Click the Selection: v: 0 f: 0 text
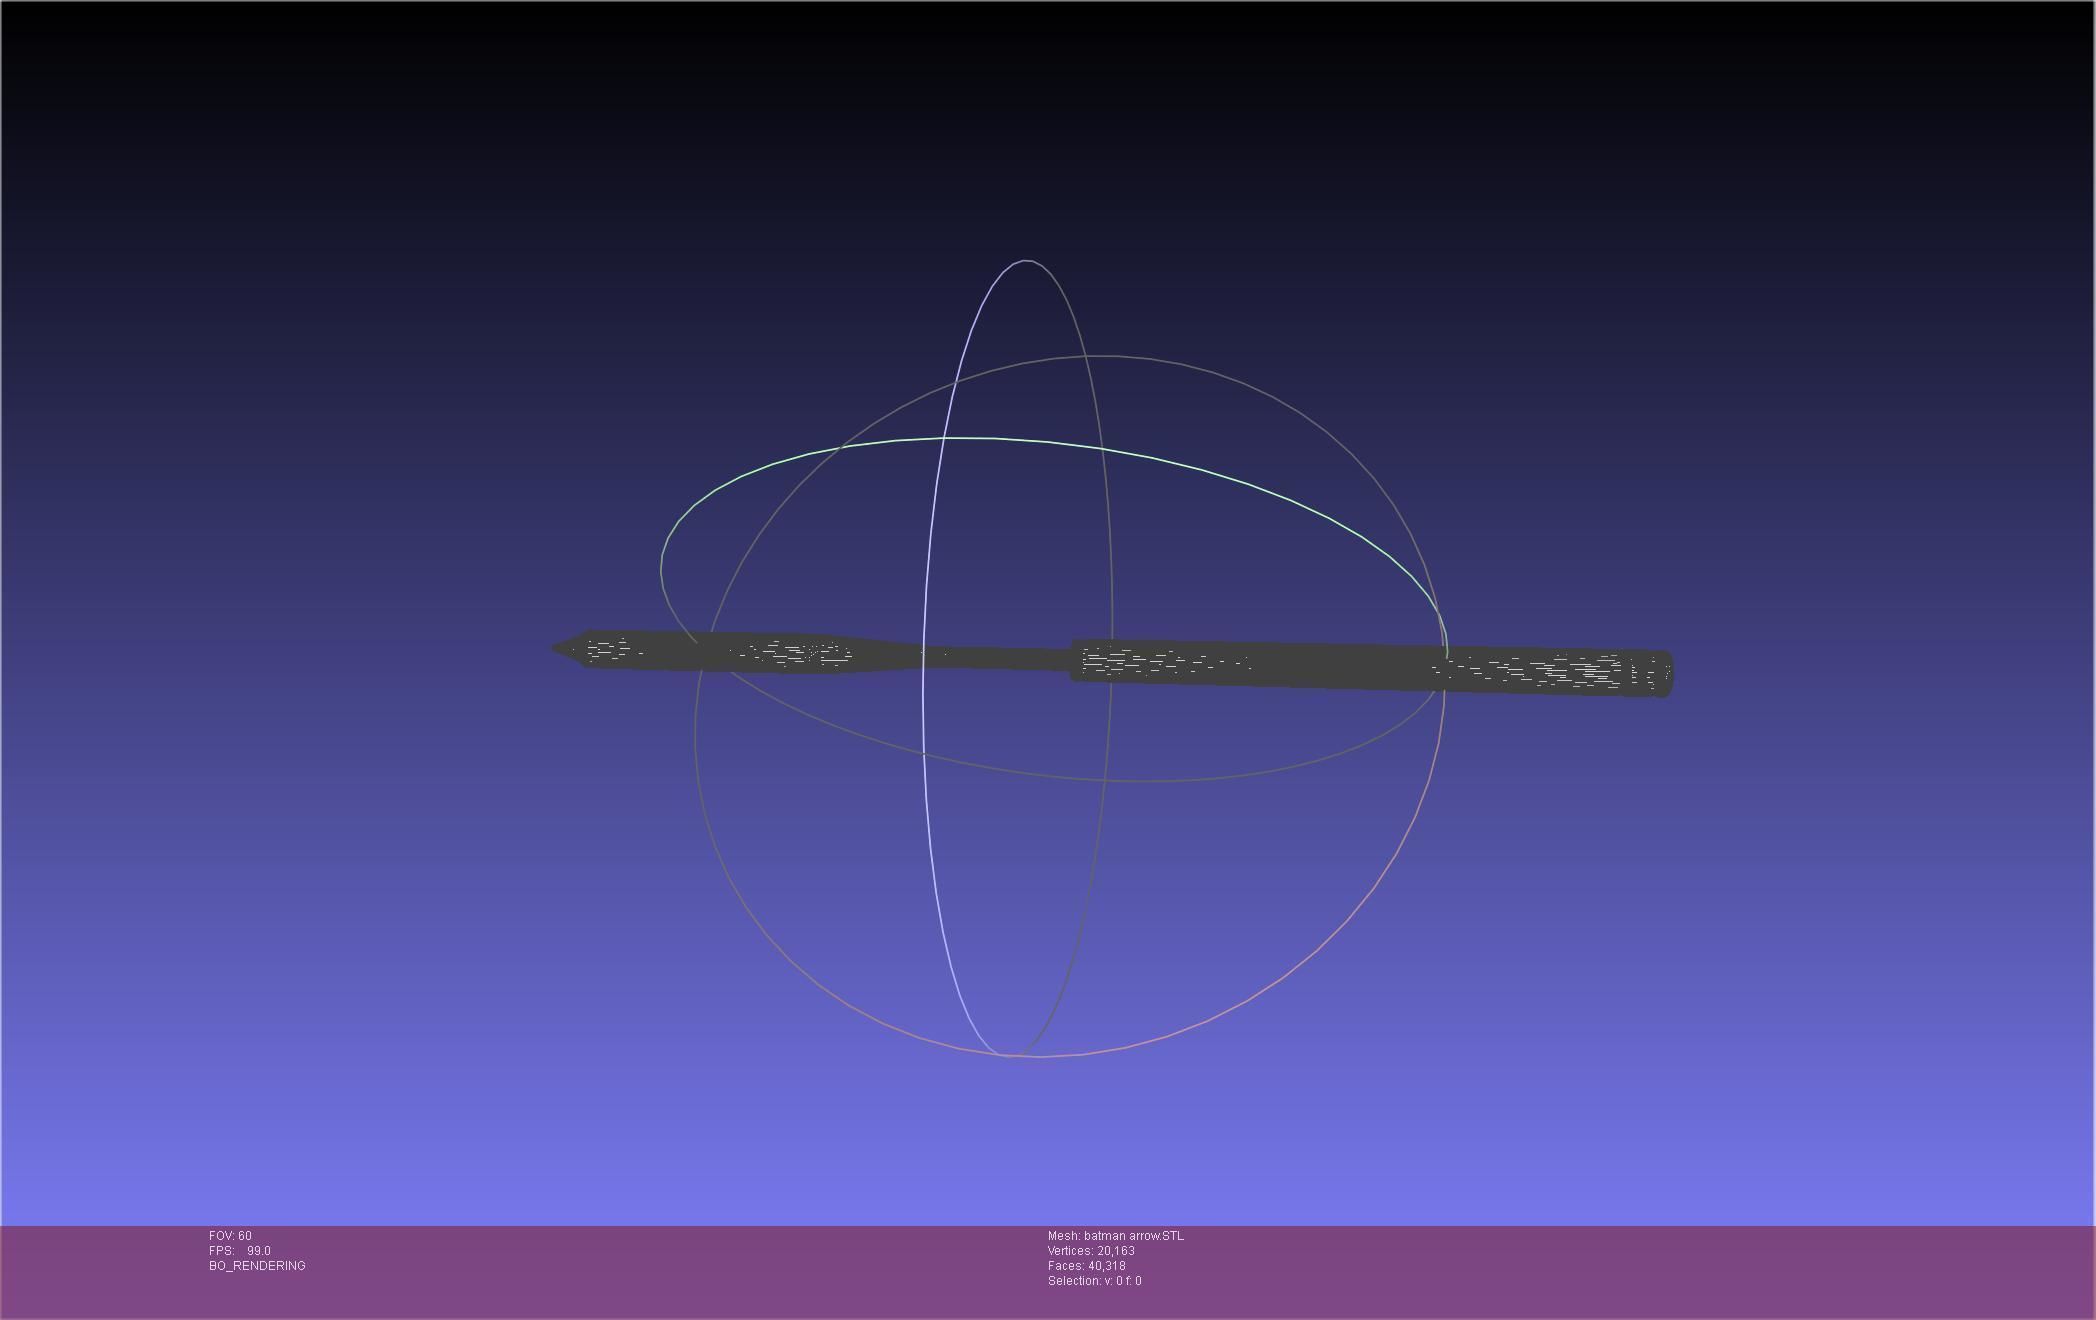2096x1320 pixels. (1094, 1281)
